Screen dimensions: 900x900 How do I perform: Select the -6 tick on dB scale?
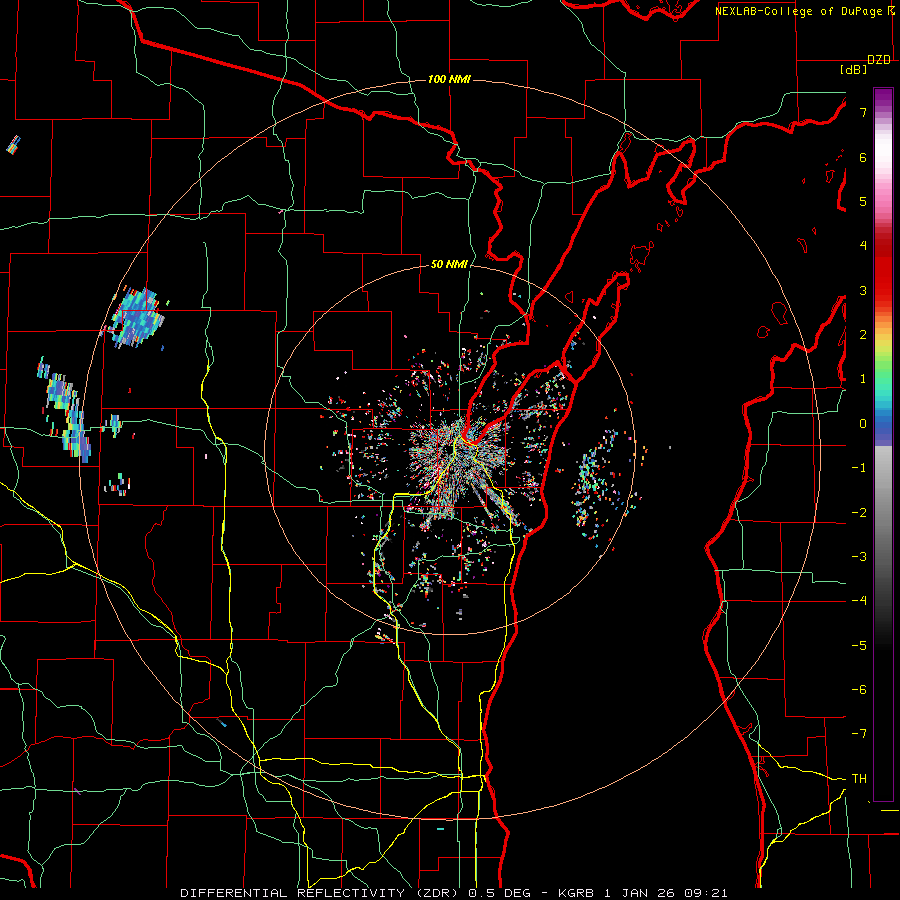pyautogui.click(x=859, y=690)
